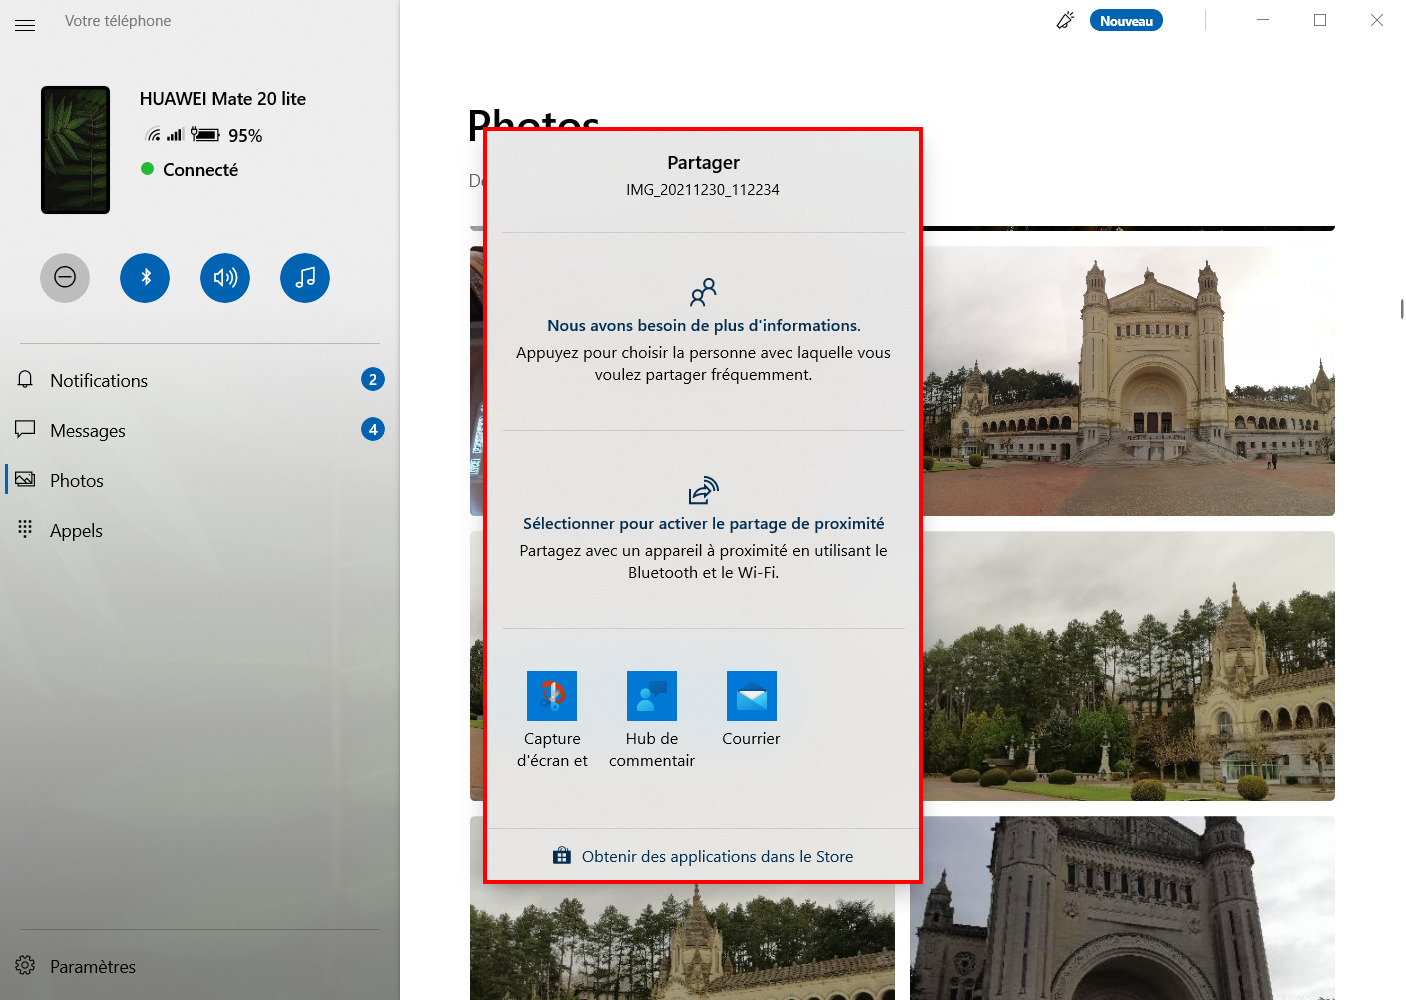This screenshot has width=1406, height=1000.
Task: Click Obtenir des applications dans le Store
Action: pyautogui.click(x=703, y=856)
